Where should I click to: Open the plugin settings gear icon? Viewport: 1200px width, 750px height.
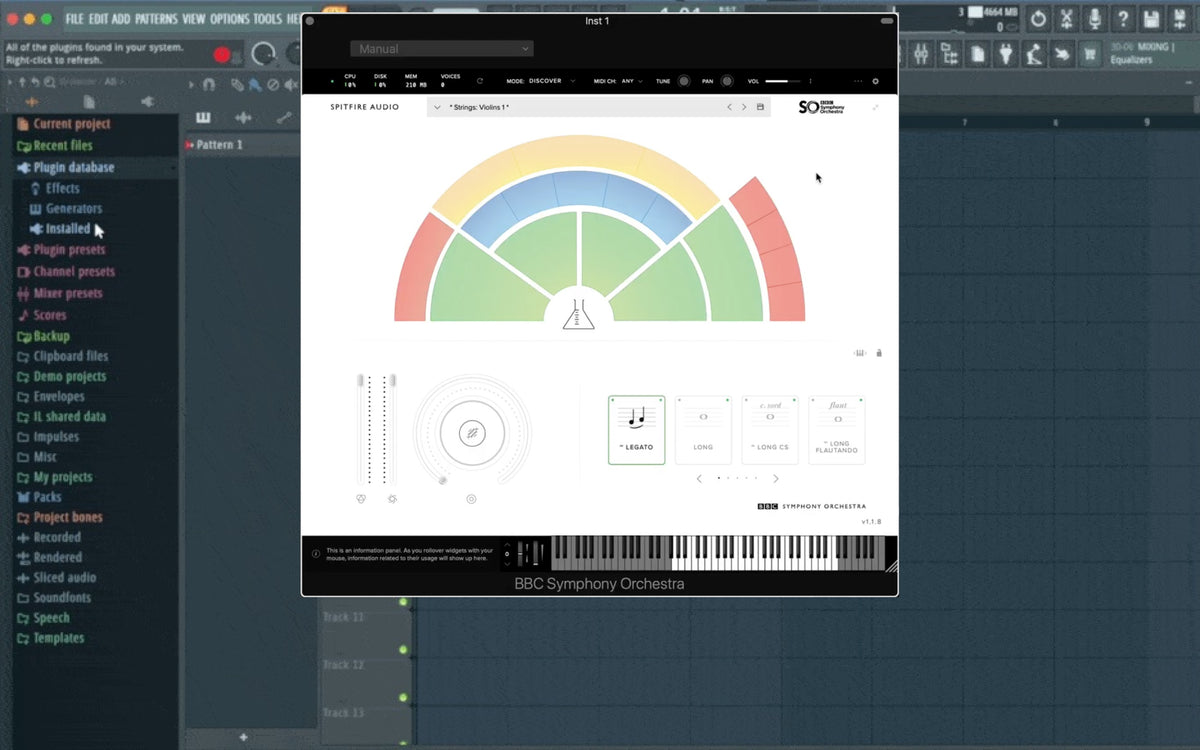(x=875, y=81)
